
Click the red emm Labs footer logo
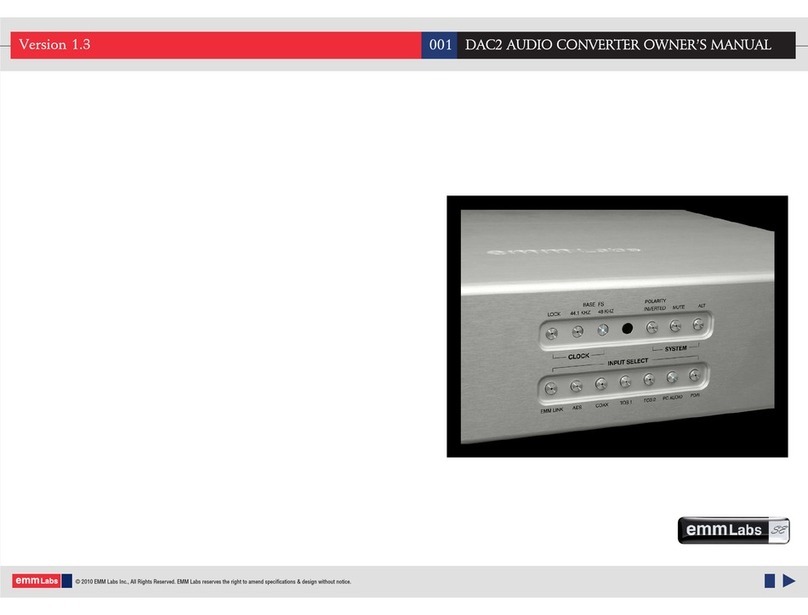[x=36, y=580]
